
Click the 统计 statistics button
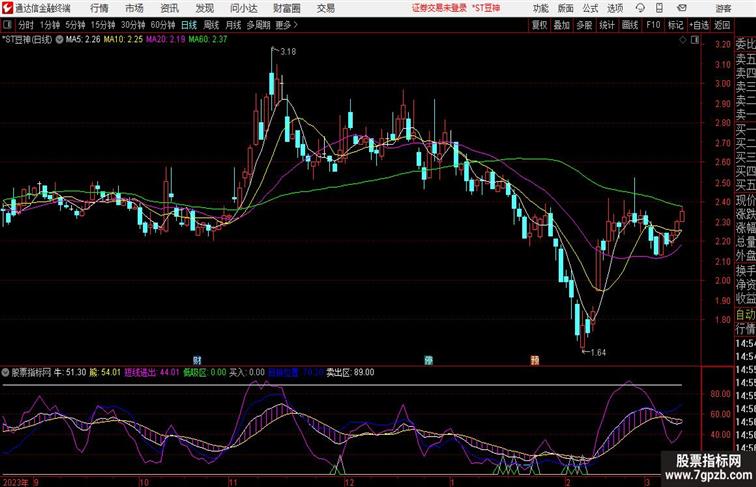[607, 25]
